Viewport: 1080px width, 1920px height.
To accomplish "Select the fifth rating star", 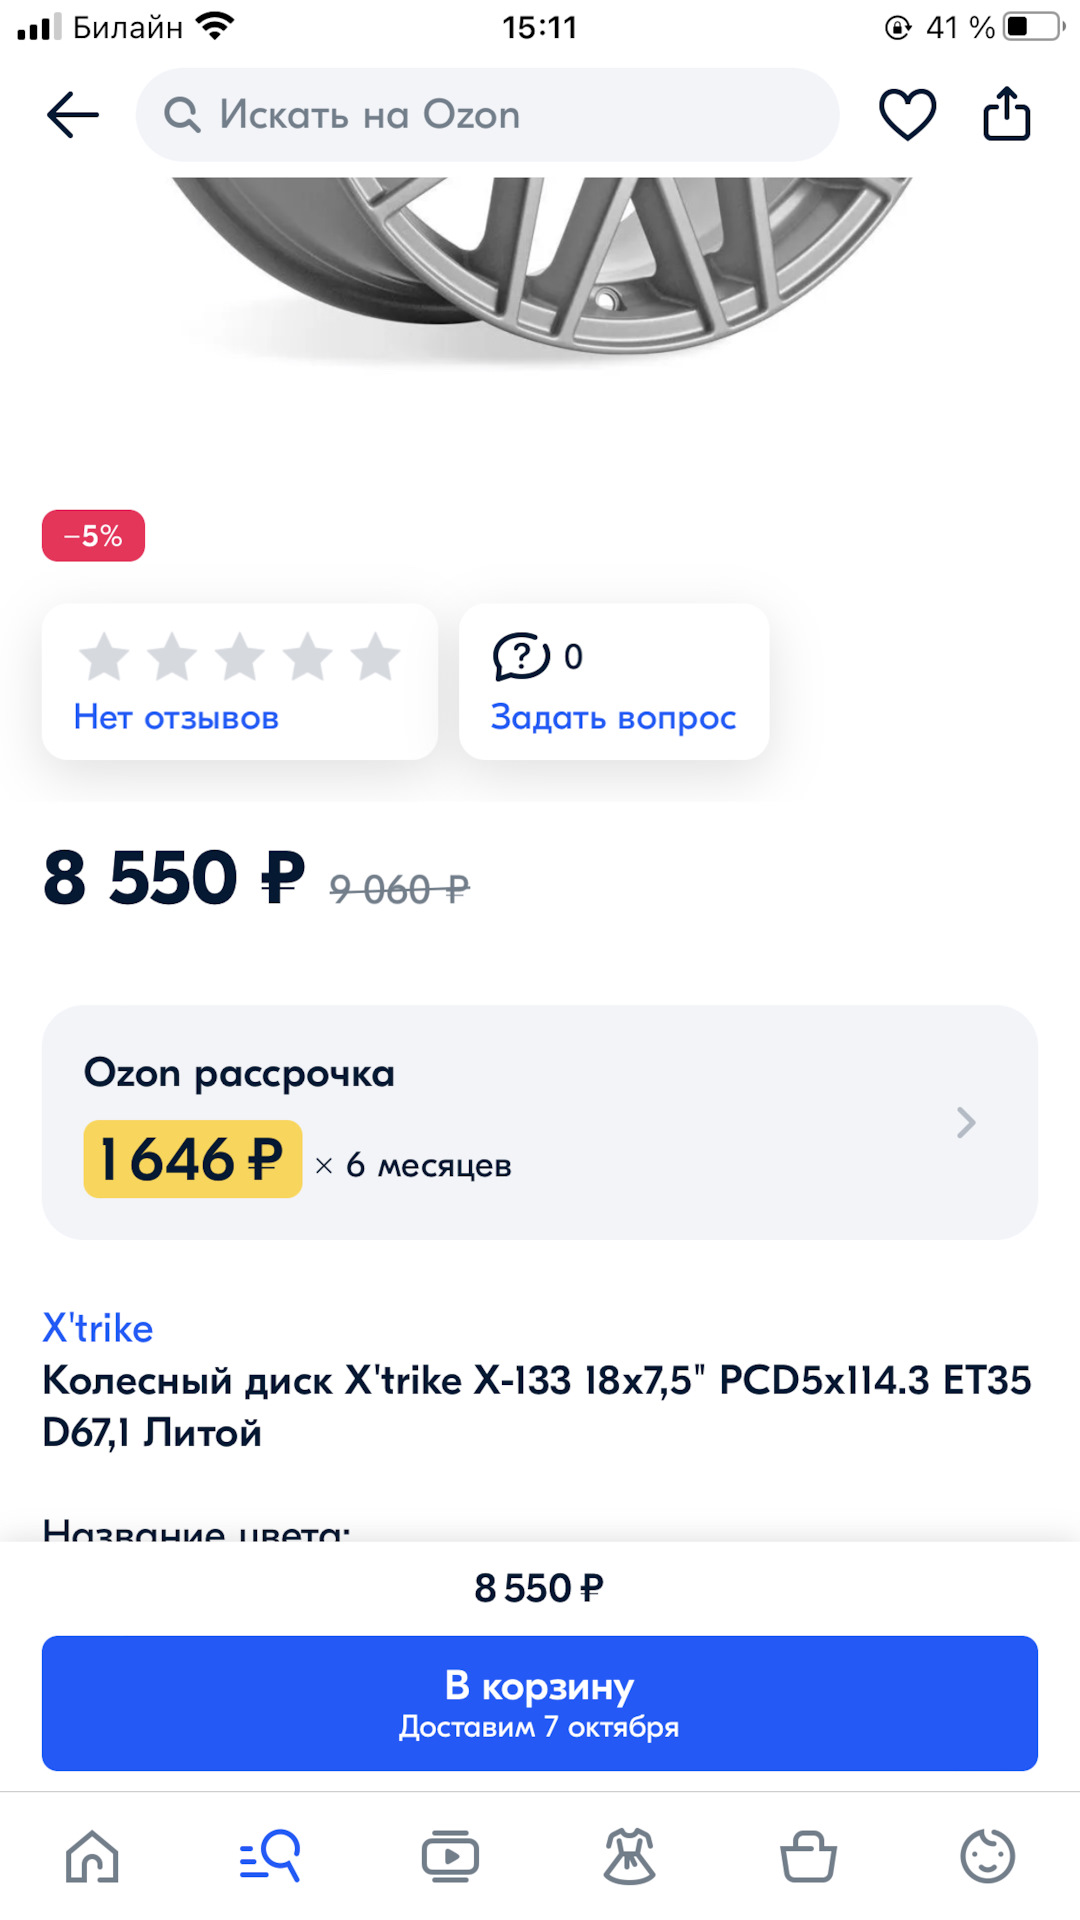I will point(372,657).
